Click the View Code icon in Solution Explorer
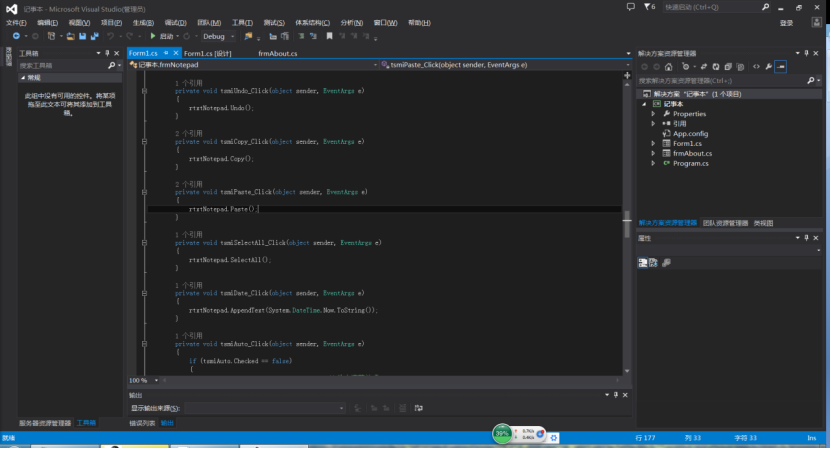The width and height of the screenshot is (831, 449). tap(756, 67)
